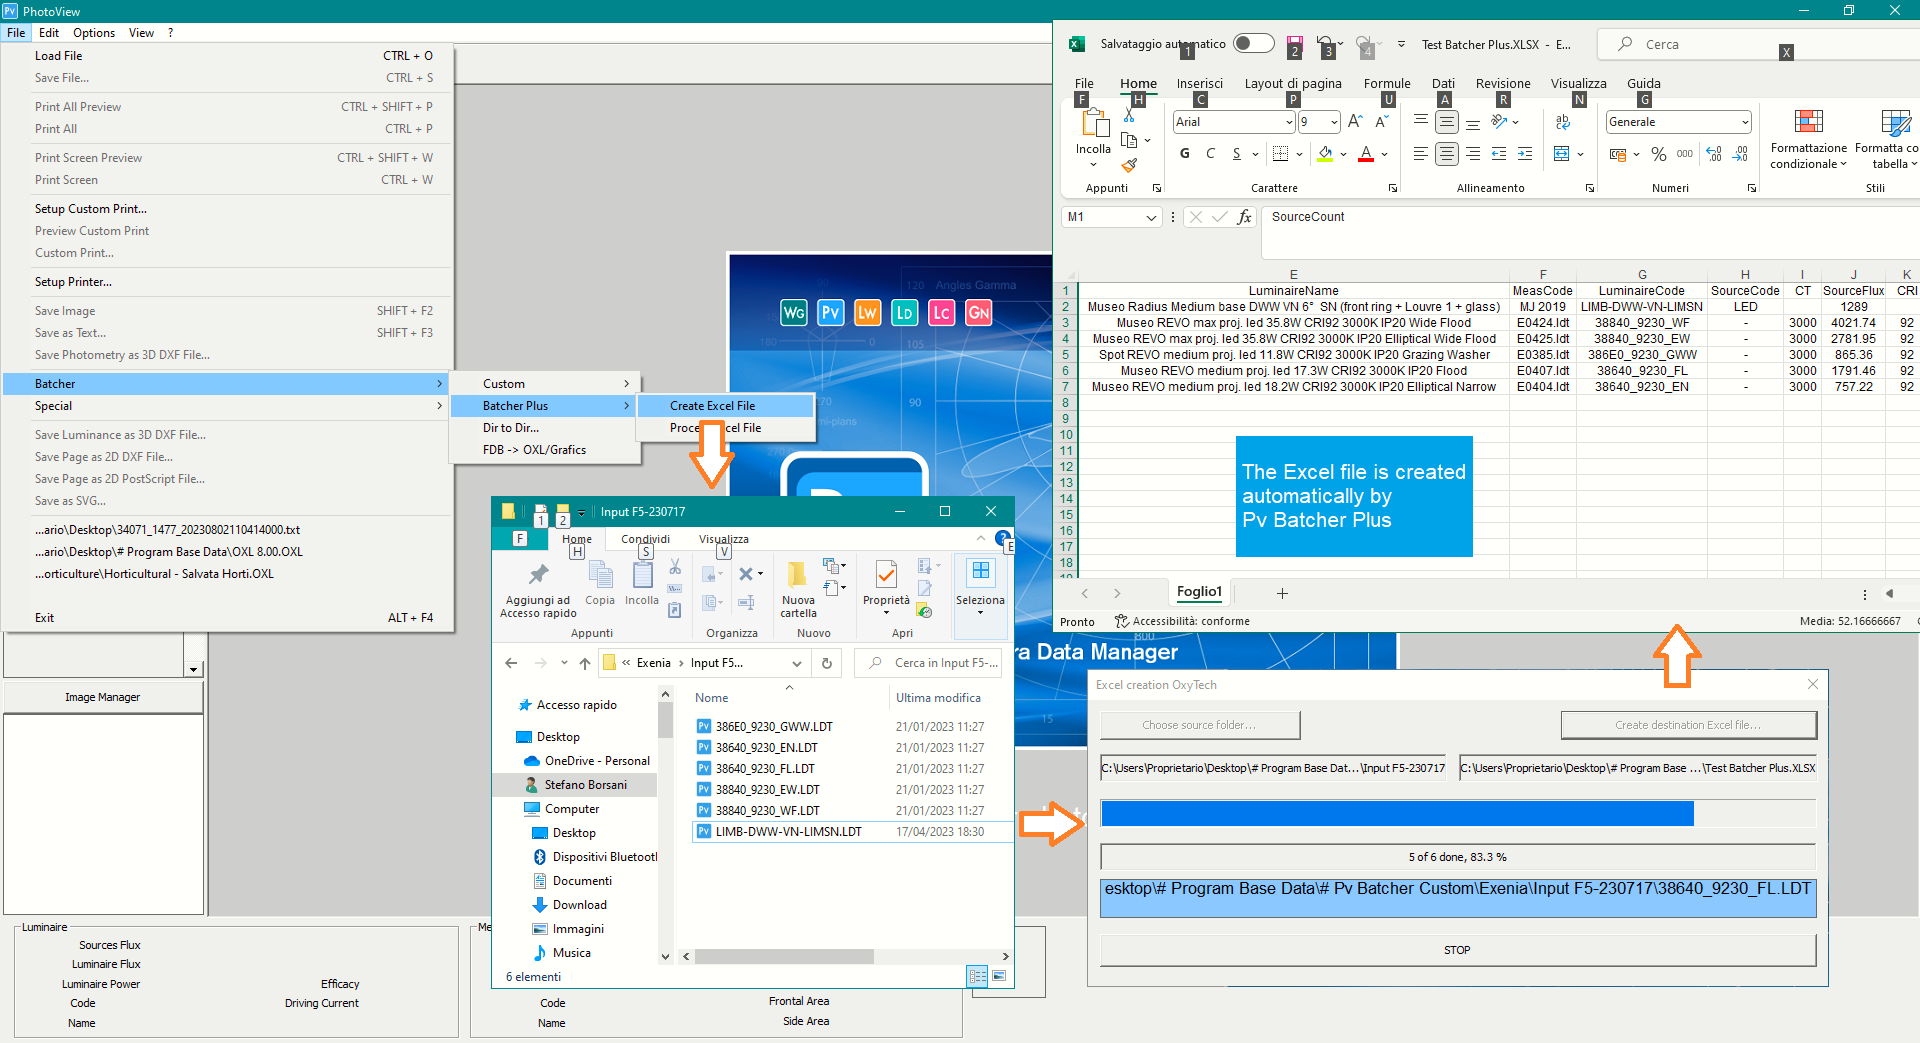Decrease font size in Excel ribbon
Screen dimensions: 1920x1043
tap(1382, 122)
